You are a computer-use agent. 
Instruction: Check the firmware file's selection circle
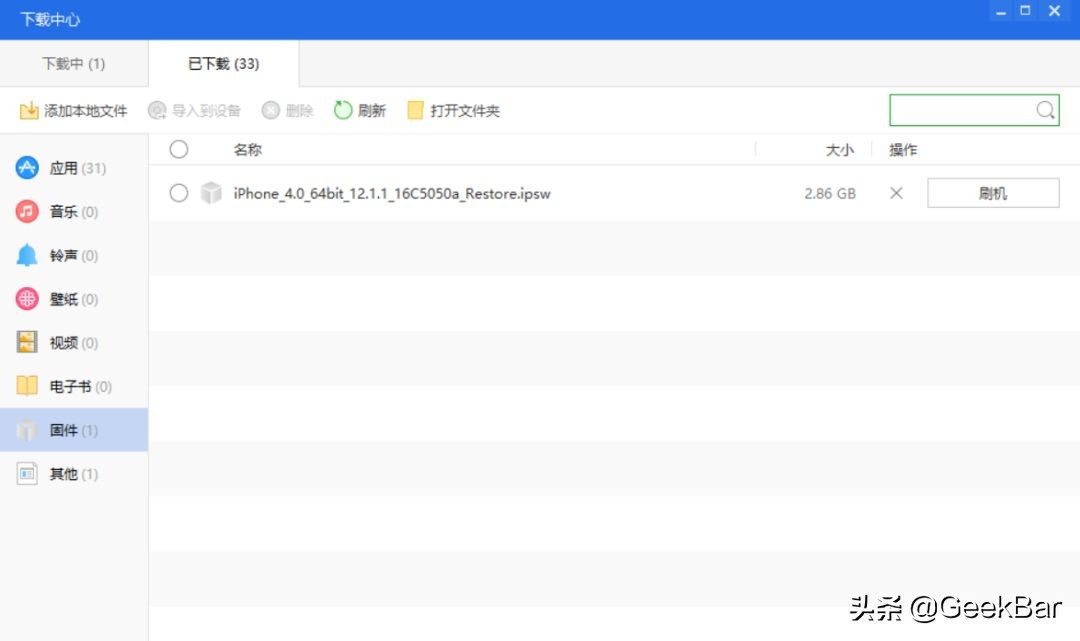coord(179,193)
